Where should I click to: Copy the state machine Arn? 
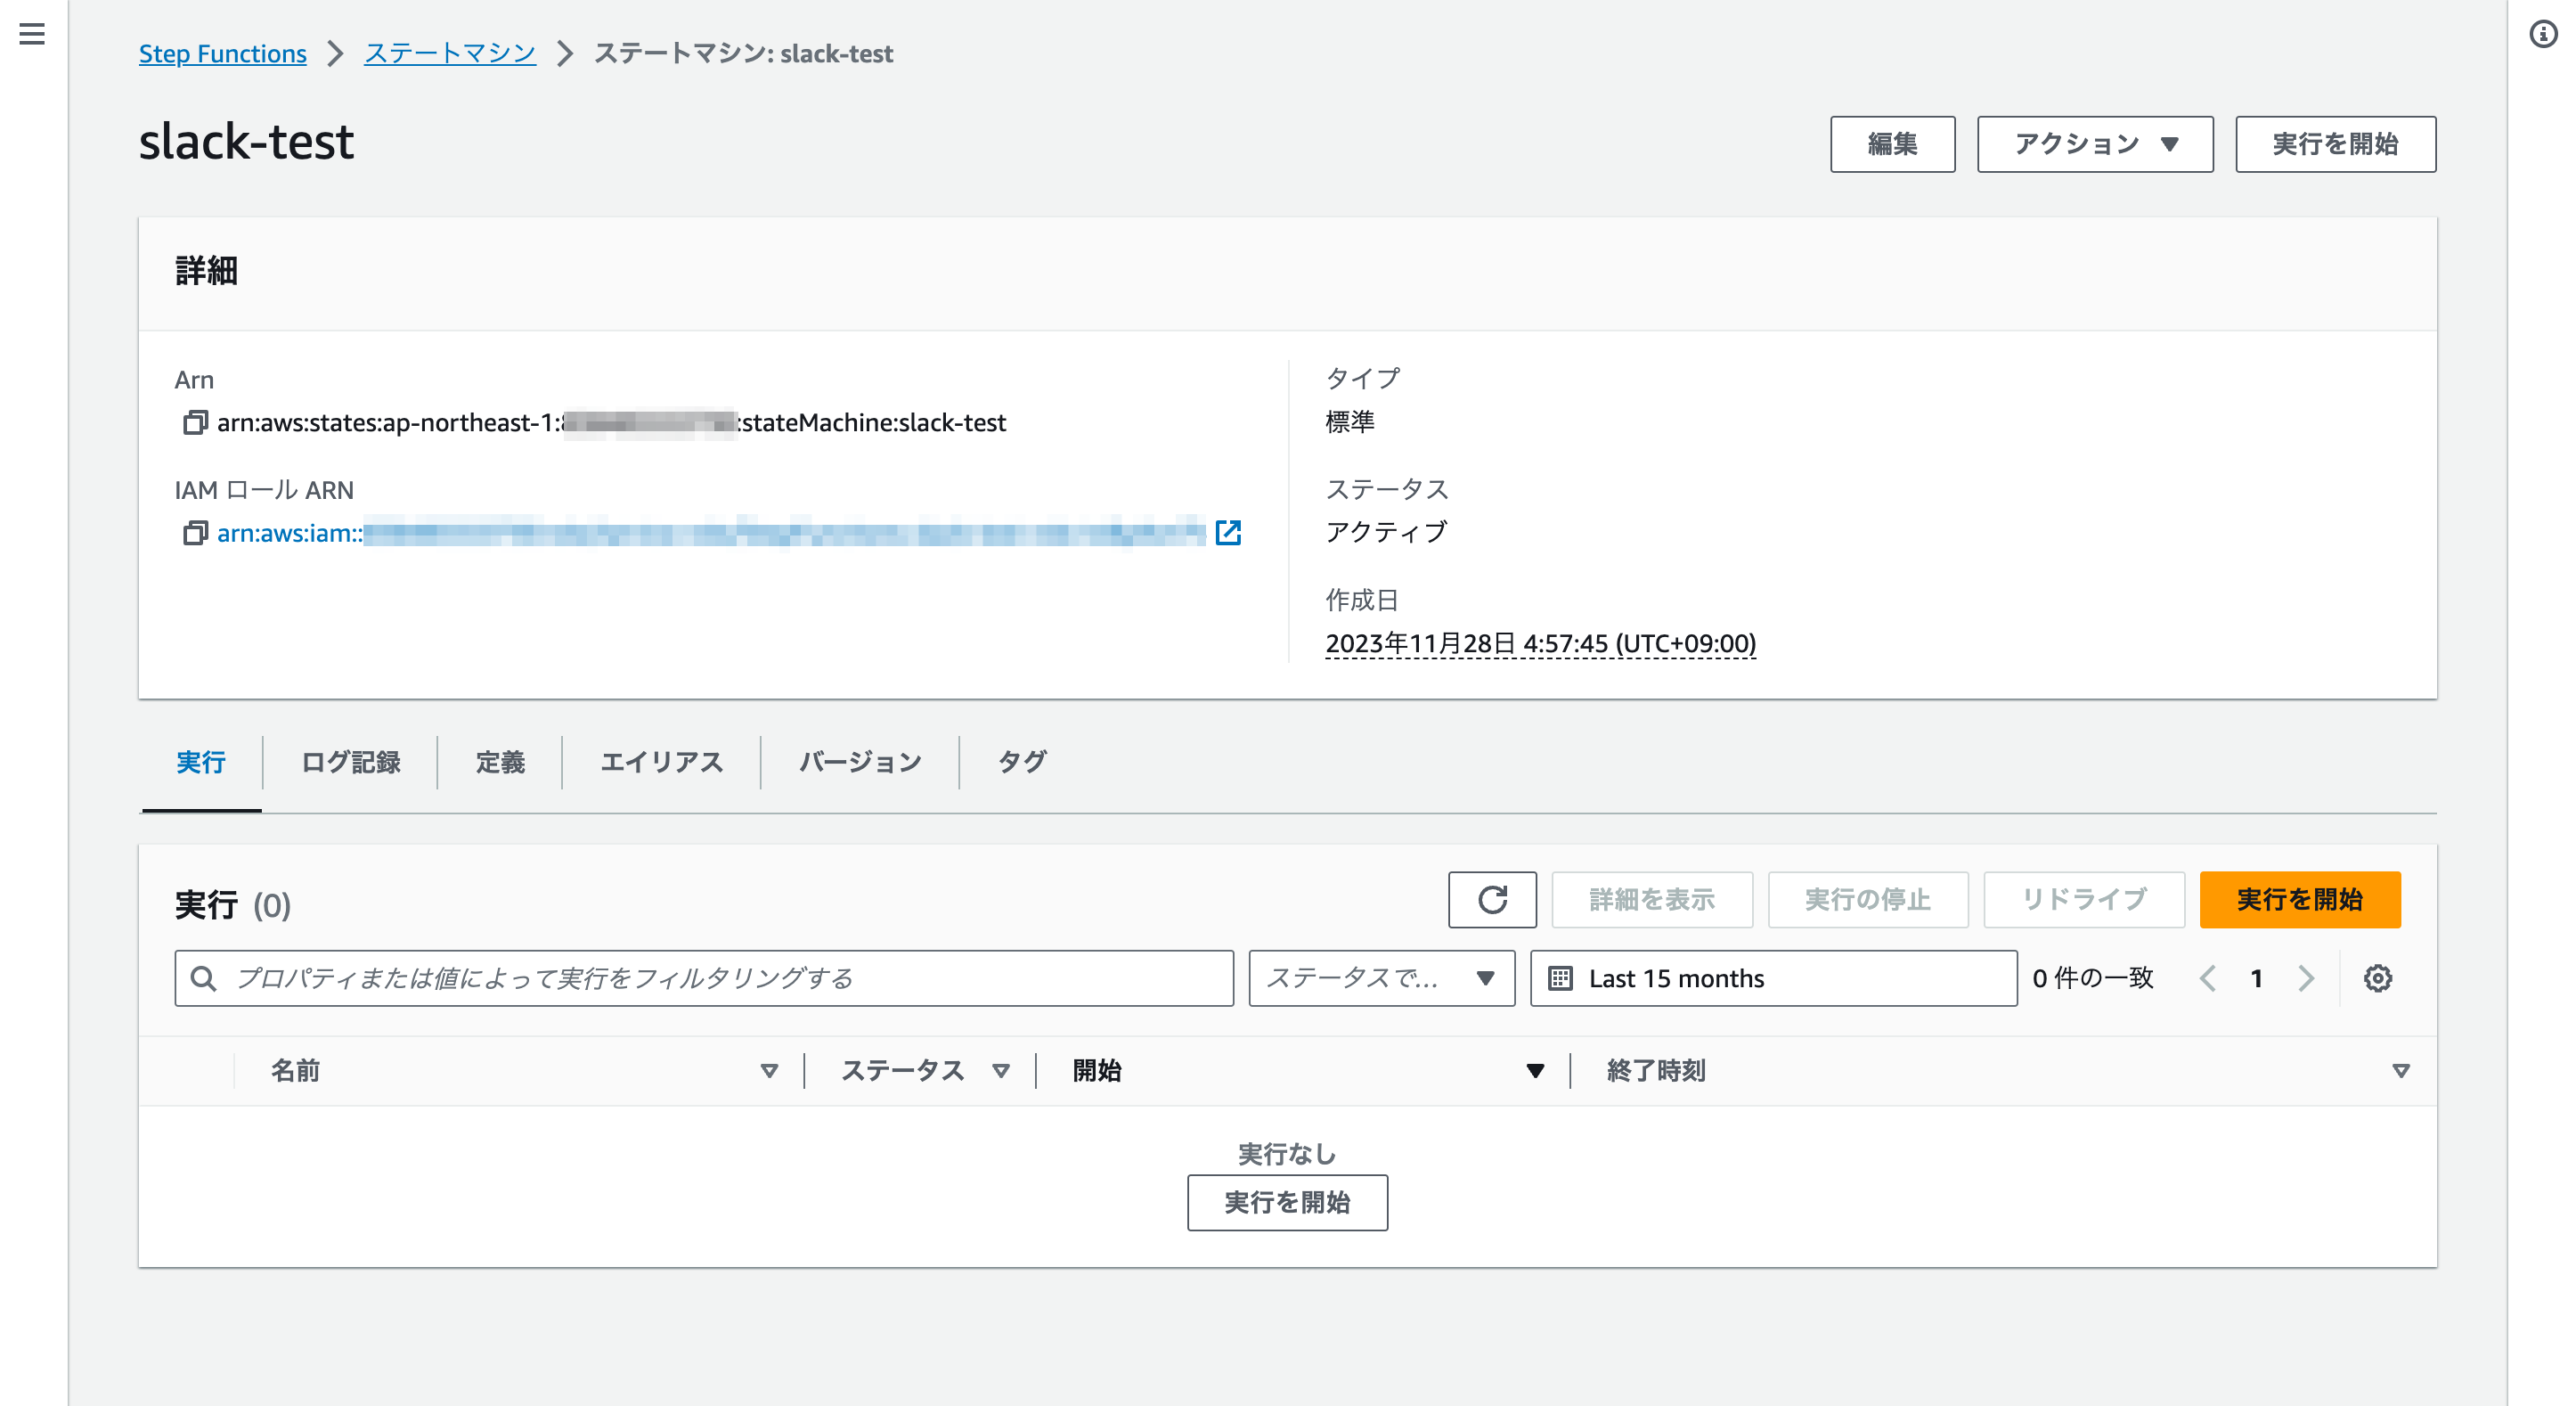(x=194, y=422)
